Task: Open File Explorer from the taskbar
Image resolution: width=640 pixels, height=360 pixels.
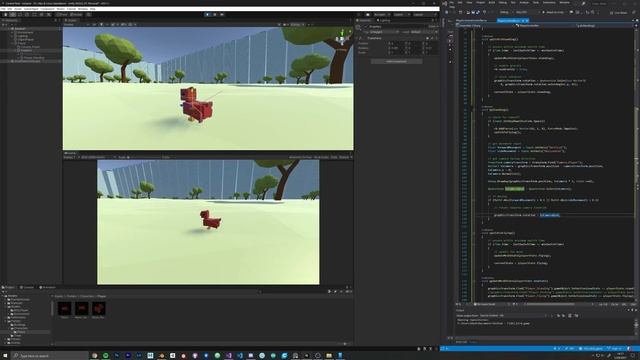Action: tap(329, 356)
